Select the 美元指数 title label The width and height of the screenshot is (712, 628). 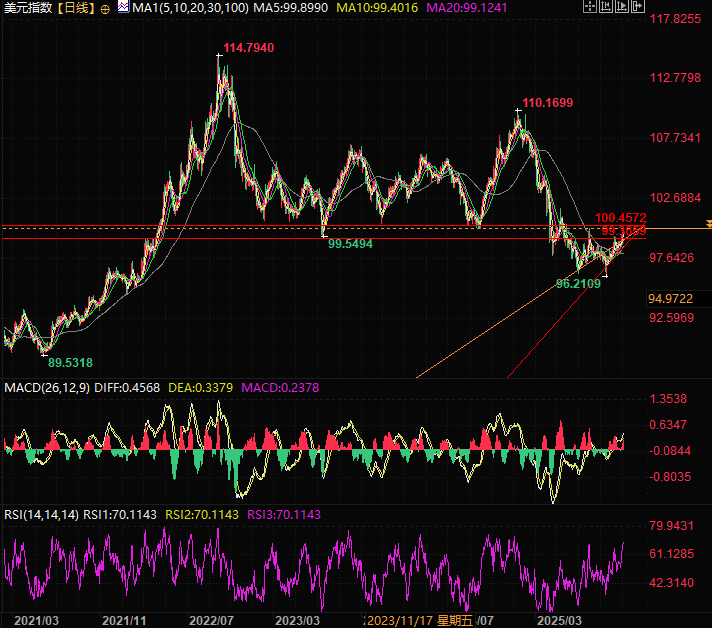[x=28, y=8]
